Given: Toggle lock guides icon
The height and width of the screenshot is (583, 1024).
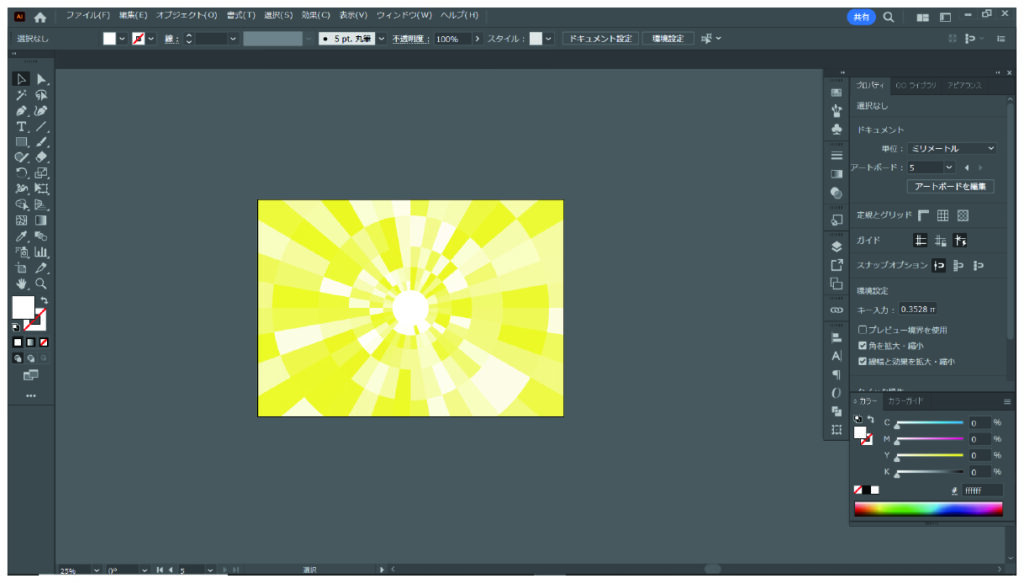Looking at the screenshot, I should click(940, 240).
